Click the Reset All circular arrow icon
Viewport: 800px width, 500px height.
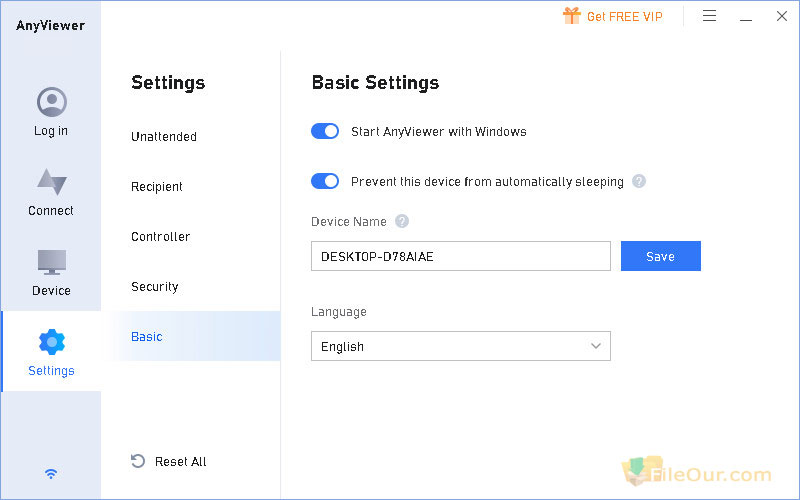point(138,461)
